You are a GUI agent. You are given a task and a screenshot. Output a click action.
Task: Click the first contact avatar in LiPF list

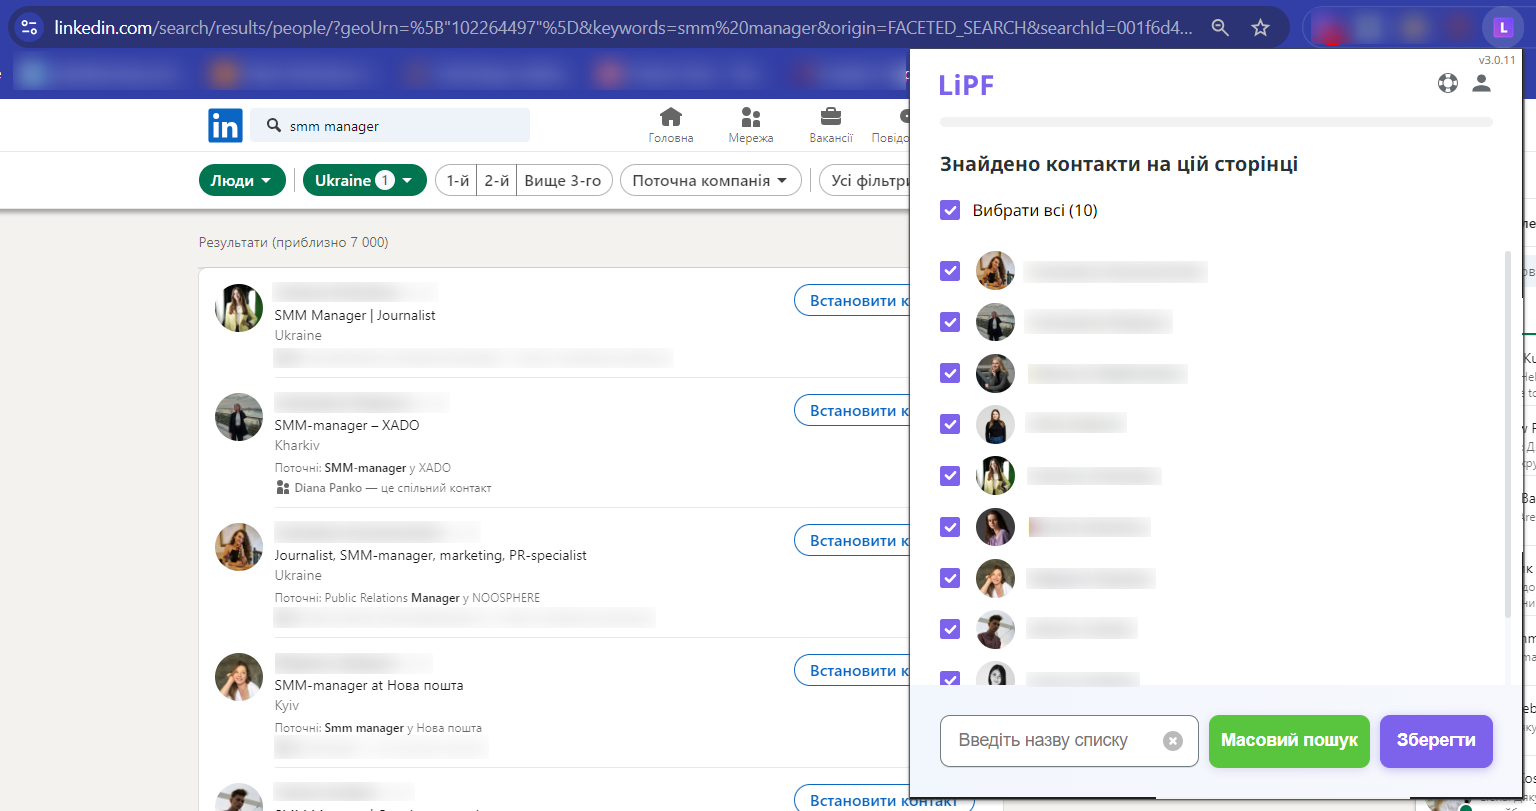tap(995, 271)
